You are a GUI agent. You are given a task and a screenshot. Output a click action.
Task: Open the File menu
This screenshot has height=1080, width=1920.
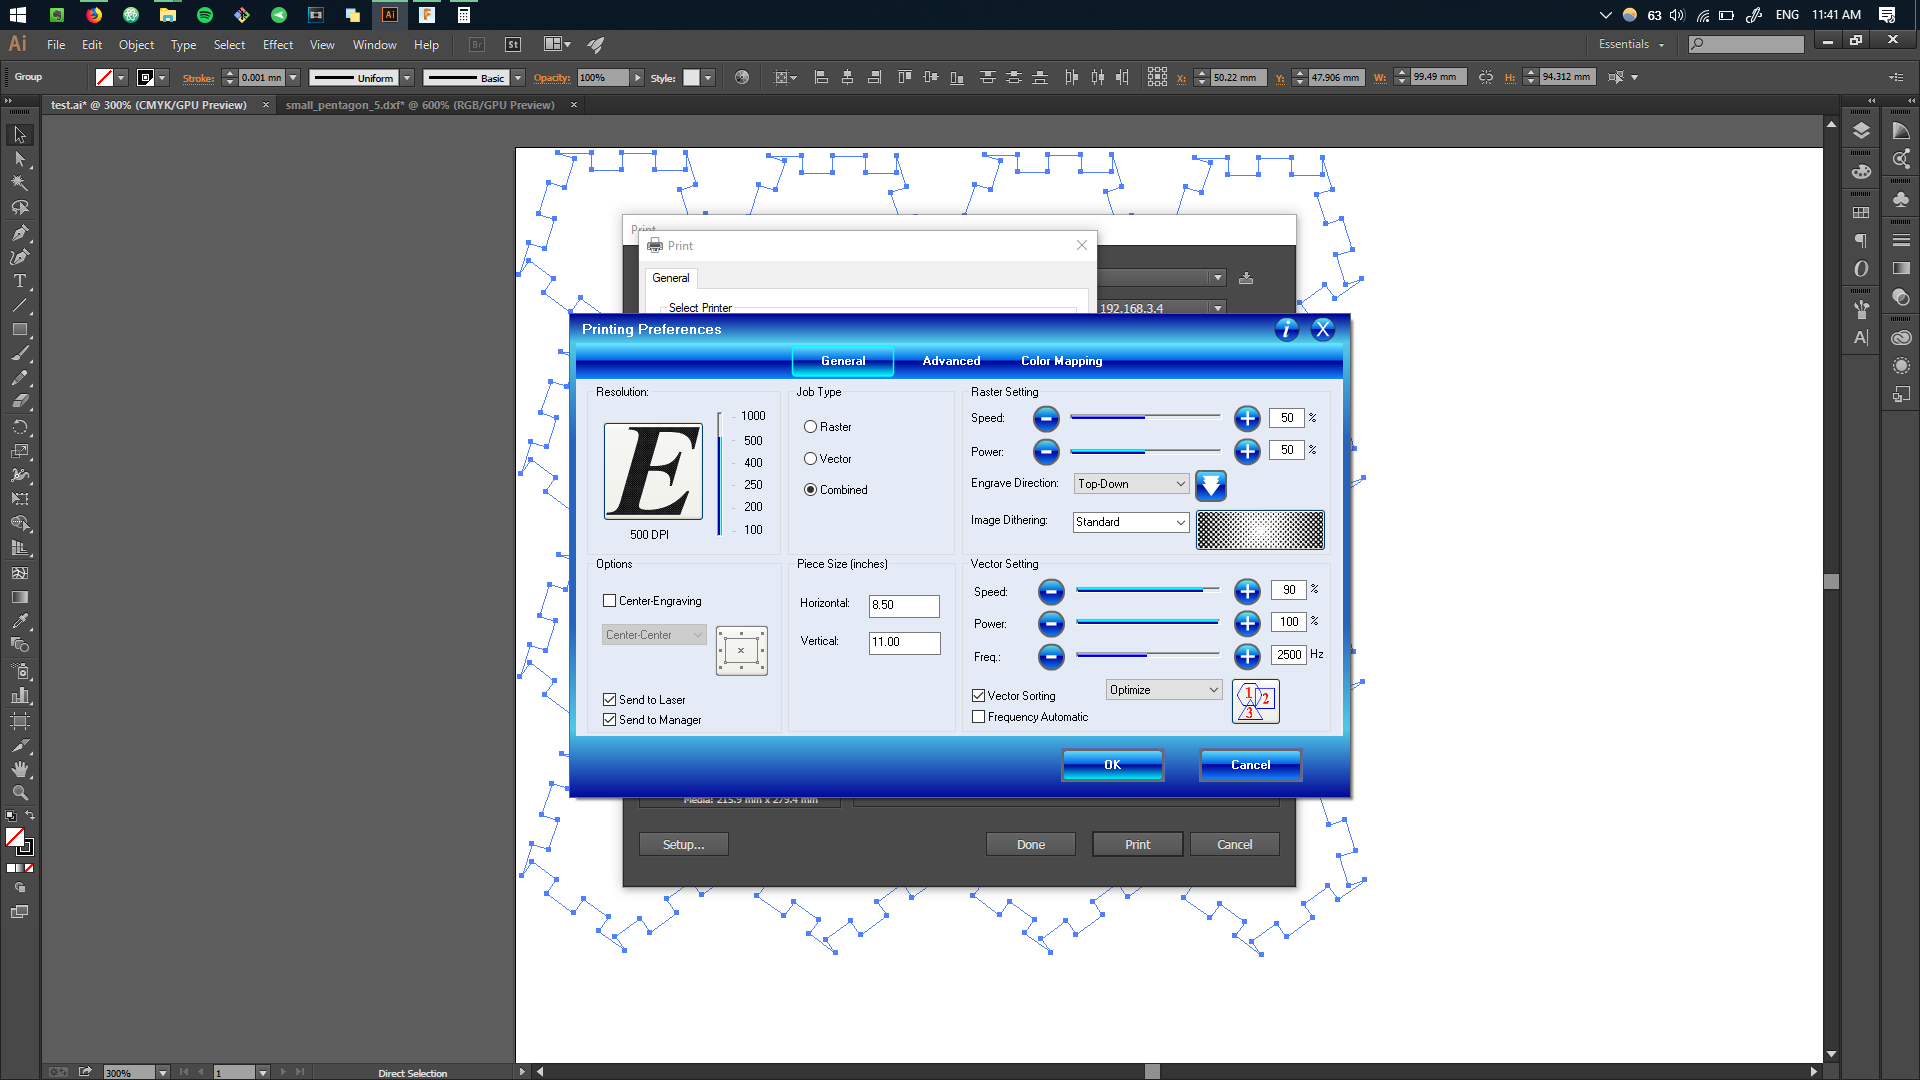pos(56,45)
